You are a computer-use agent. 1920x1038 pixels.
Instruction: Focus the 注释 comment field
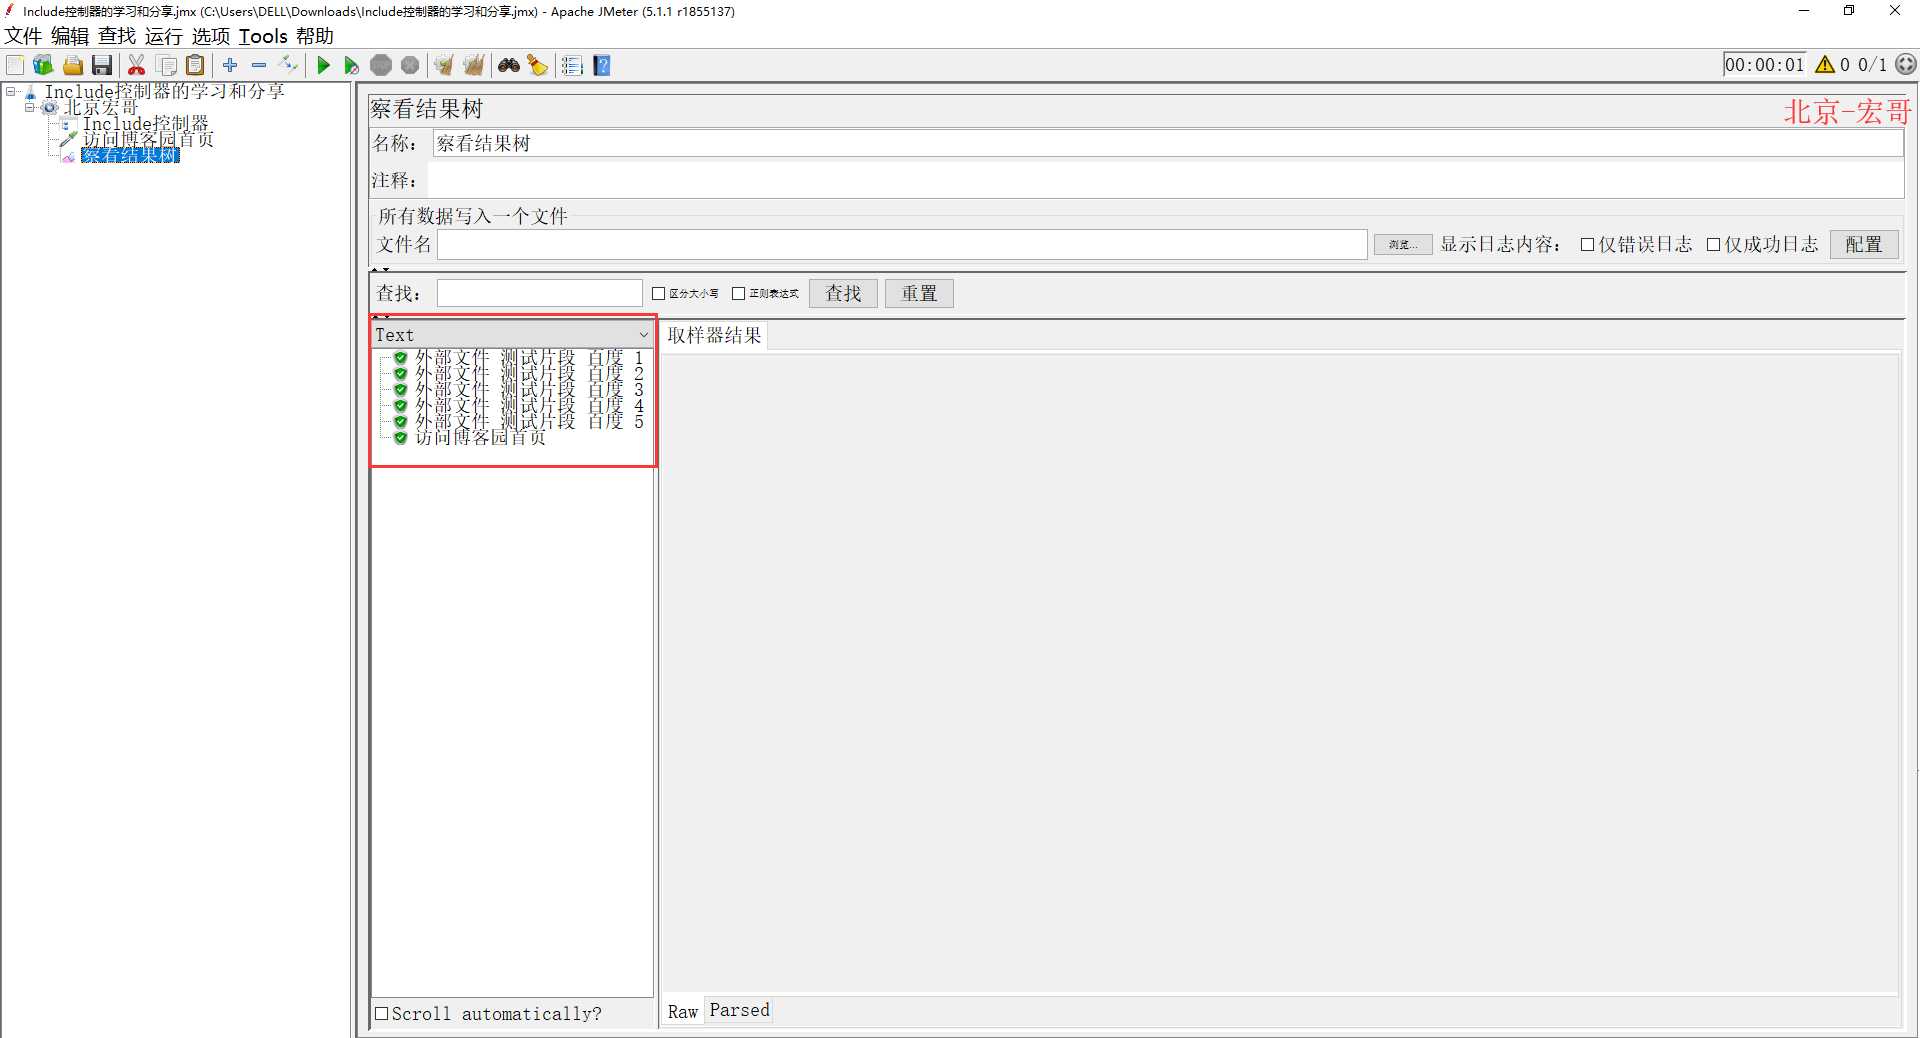pos(1166,181)
